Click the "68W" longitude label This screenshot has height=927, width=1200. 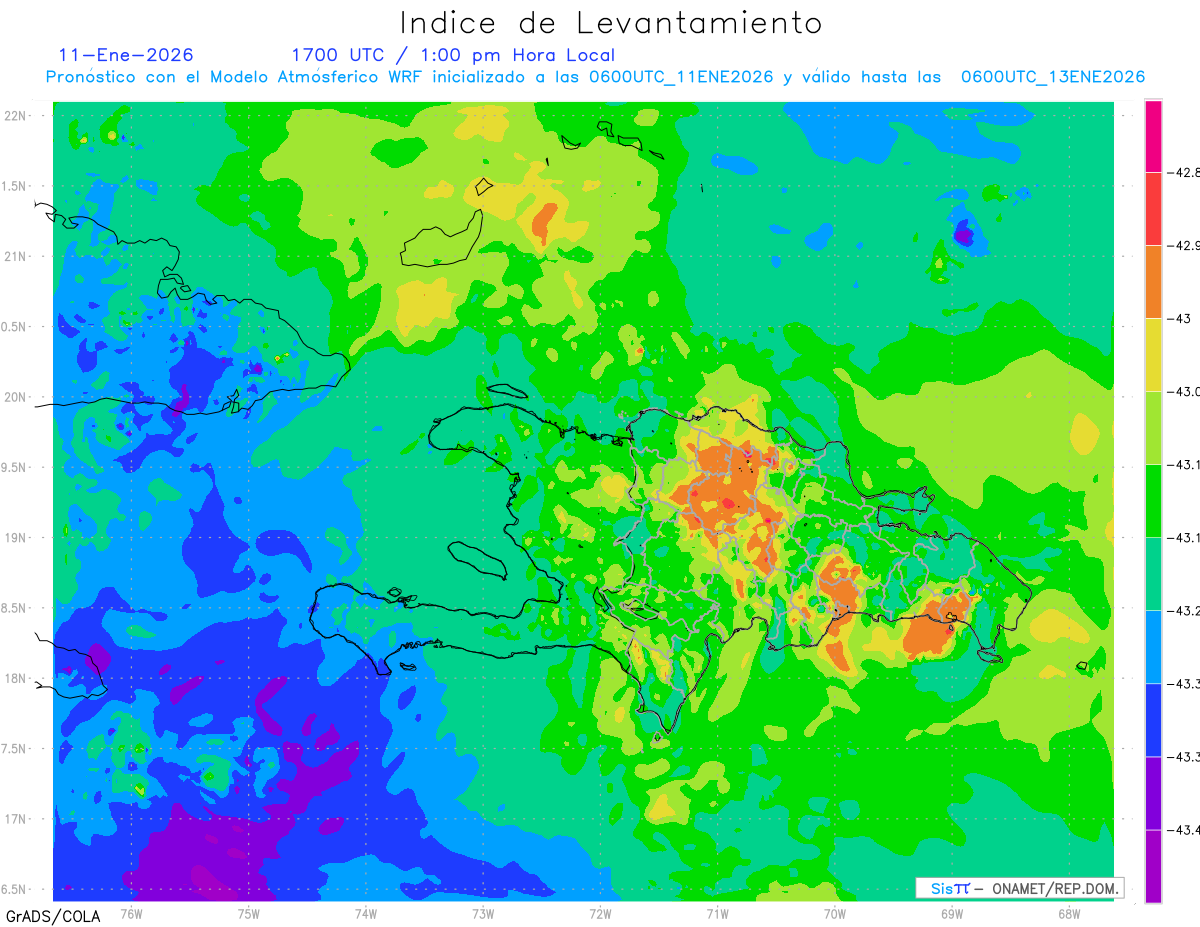click(1069, 913)
